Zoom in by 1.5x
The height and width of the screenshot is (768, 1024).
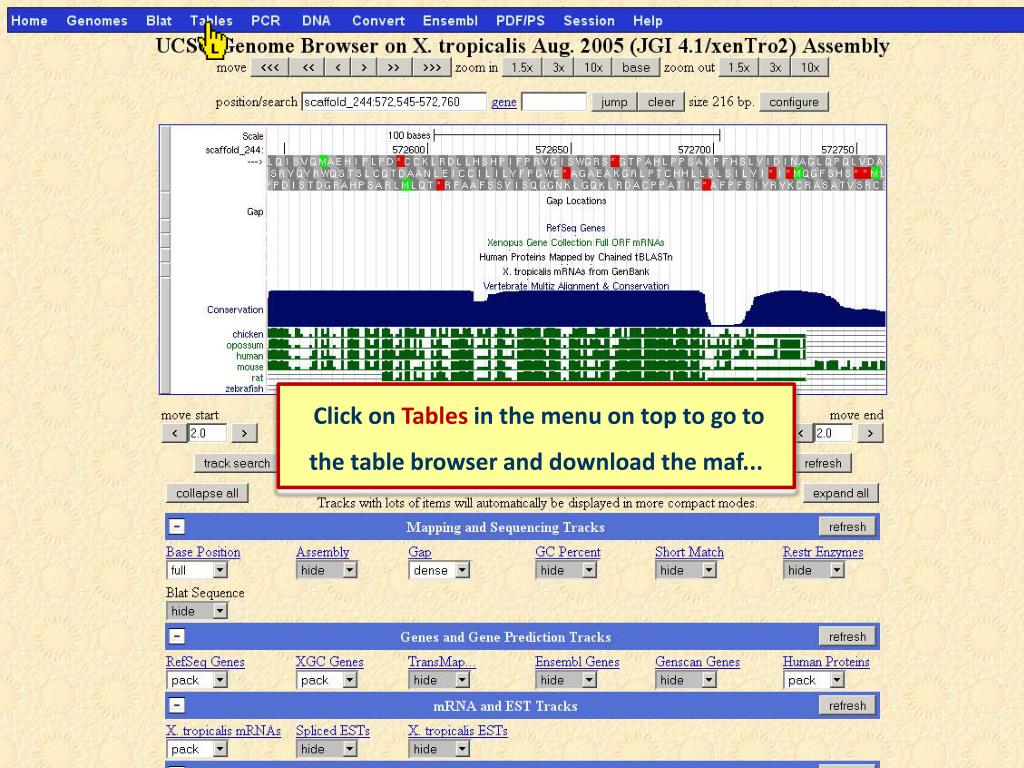[522, 67]
